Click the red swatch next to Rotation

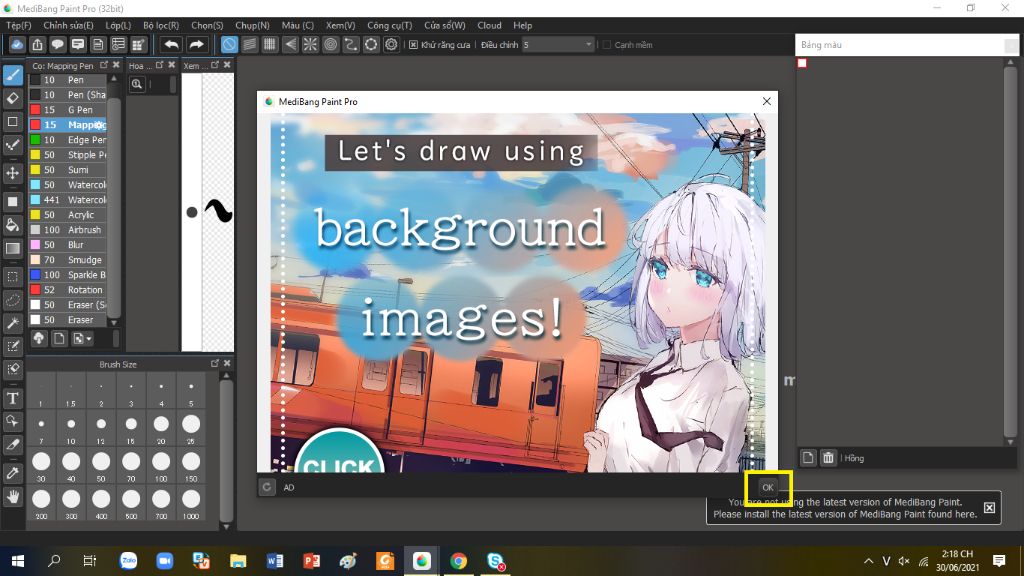point(35,290)
